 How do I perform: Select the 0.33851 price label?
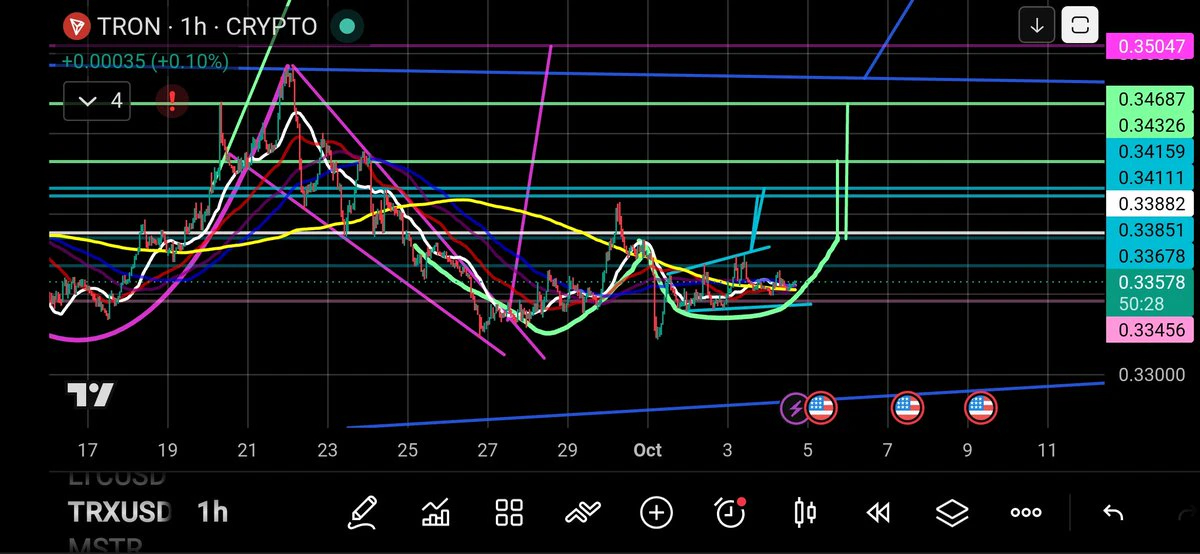tap(1148, 229)
